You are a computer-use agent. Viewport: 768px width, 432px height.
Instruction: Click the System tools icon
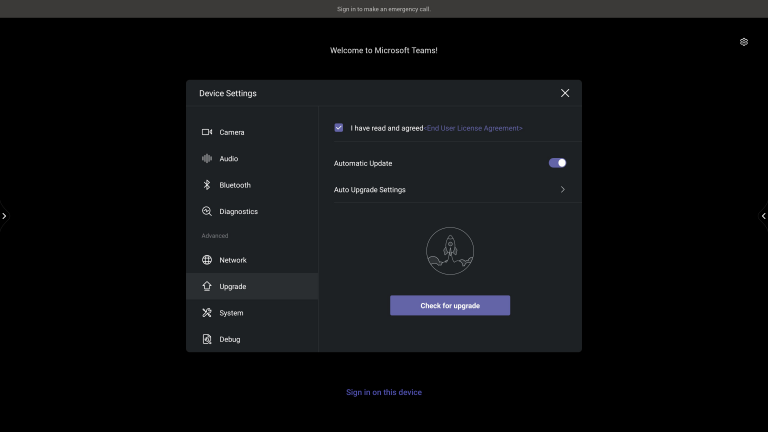tap(207, 312)
